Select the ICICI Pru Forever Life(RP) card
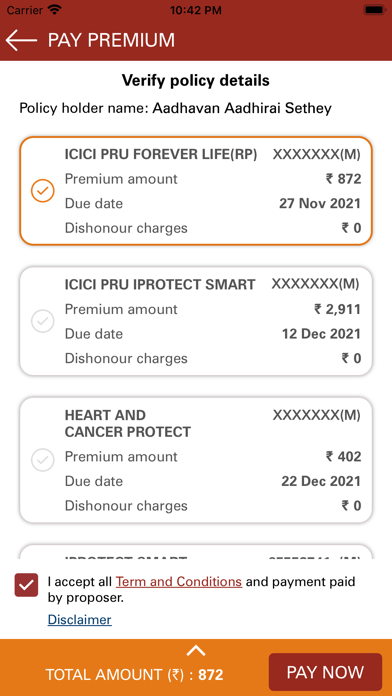 point(196,191)
